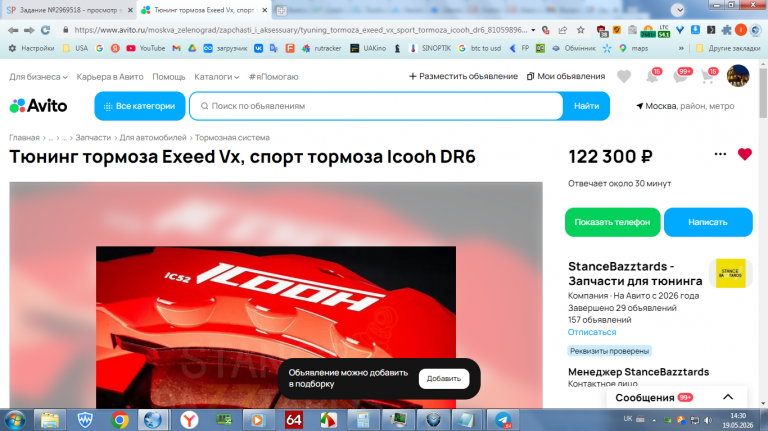Screen dimensions: 768x431
Task: Open Помощь menu link
Action: [x=168, y=77]
